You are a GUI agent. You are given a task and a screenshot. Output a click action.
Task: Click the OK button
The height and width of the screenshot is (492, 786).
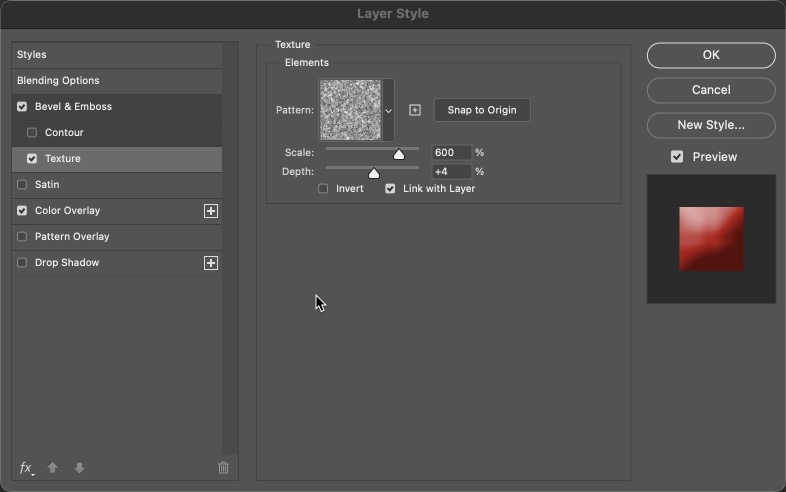point(711,55)
